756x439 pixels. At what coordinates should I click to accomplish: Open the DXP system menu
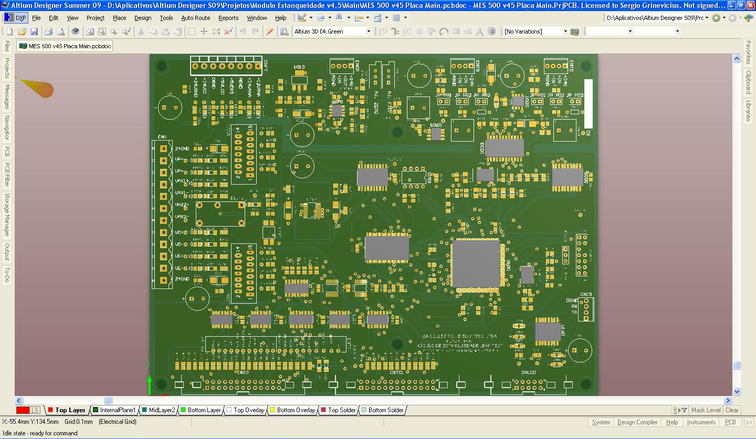16,18
